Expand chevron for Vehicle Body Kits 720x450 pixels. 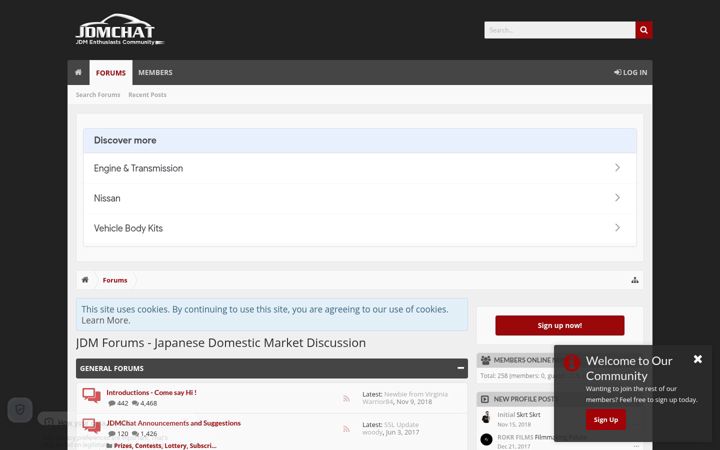coord(618,228)
